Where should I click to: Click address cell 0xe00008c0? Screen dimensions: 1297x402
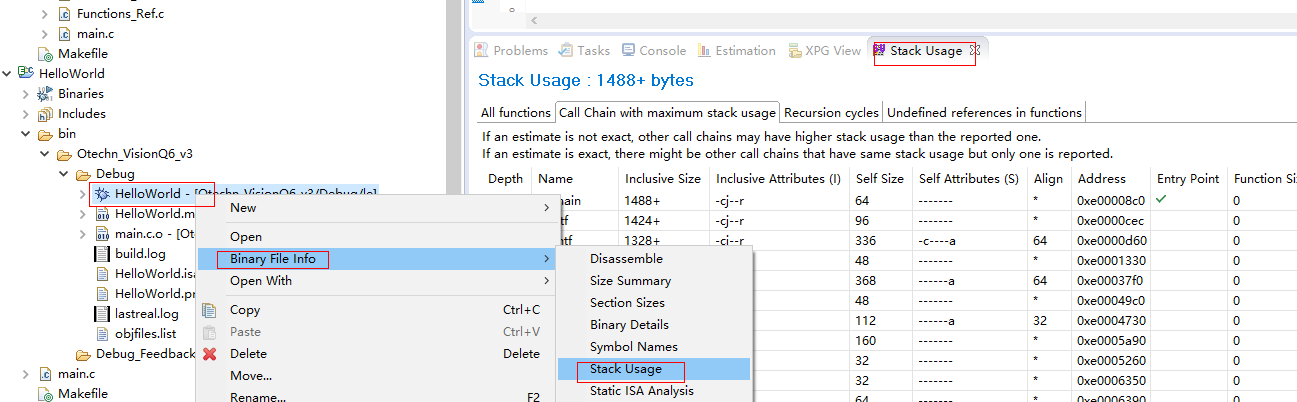(1110, 200)
